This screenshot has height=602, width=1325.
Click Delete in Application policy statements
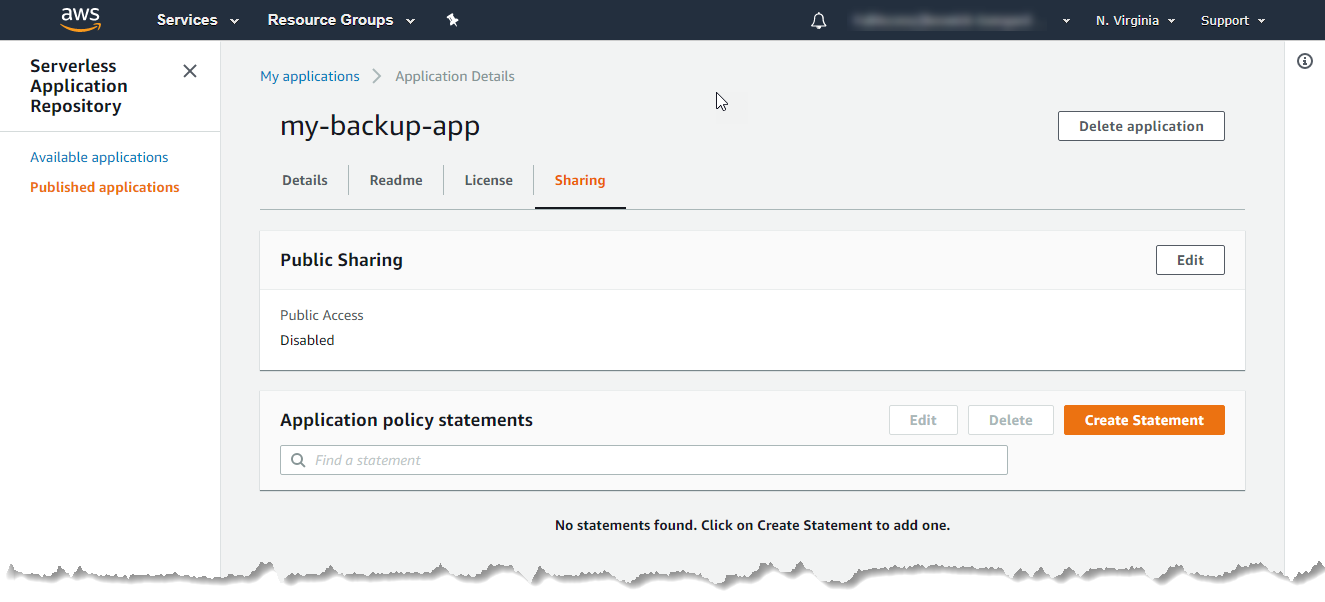[x=1011, y=420]
